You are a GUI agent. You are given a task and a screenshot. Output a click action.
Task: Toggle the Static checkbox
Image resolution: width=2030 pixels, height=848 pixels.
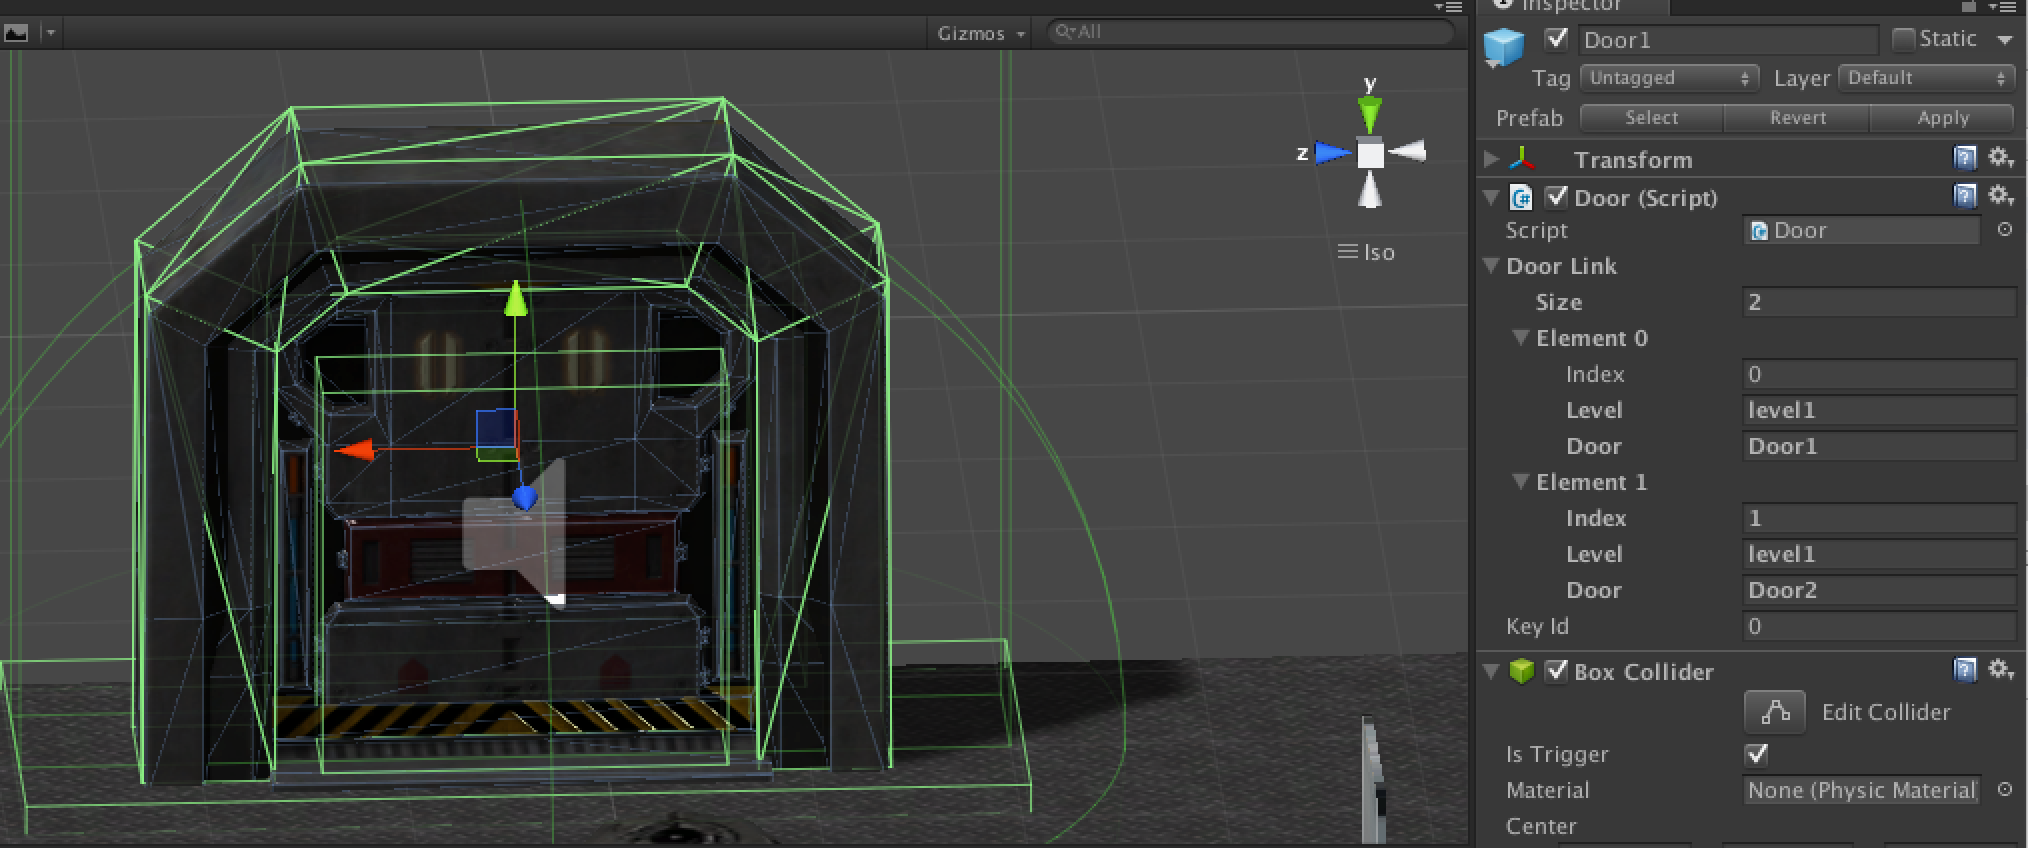[x=1903, y=39]
